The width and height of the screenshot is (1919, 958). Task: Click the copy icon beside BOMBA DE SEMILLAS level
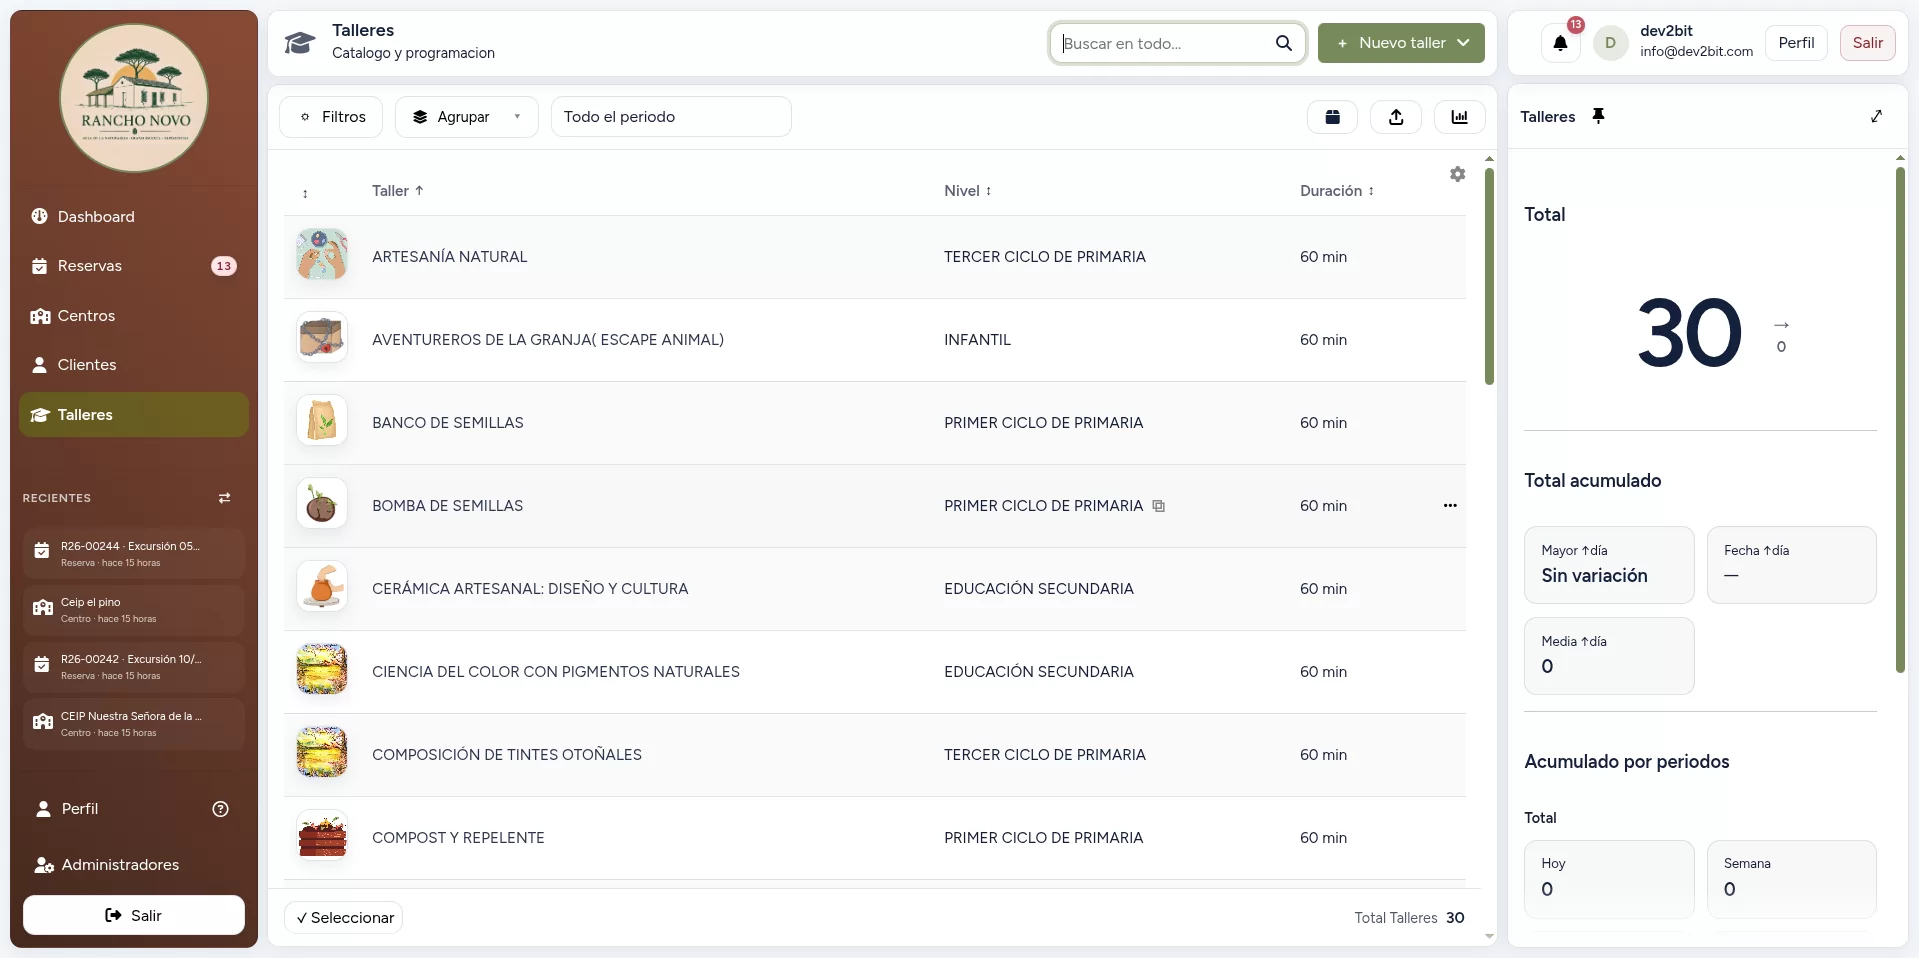[x=1158, y=506]
